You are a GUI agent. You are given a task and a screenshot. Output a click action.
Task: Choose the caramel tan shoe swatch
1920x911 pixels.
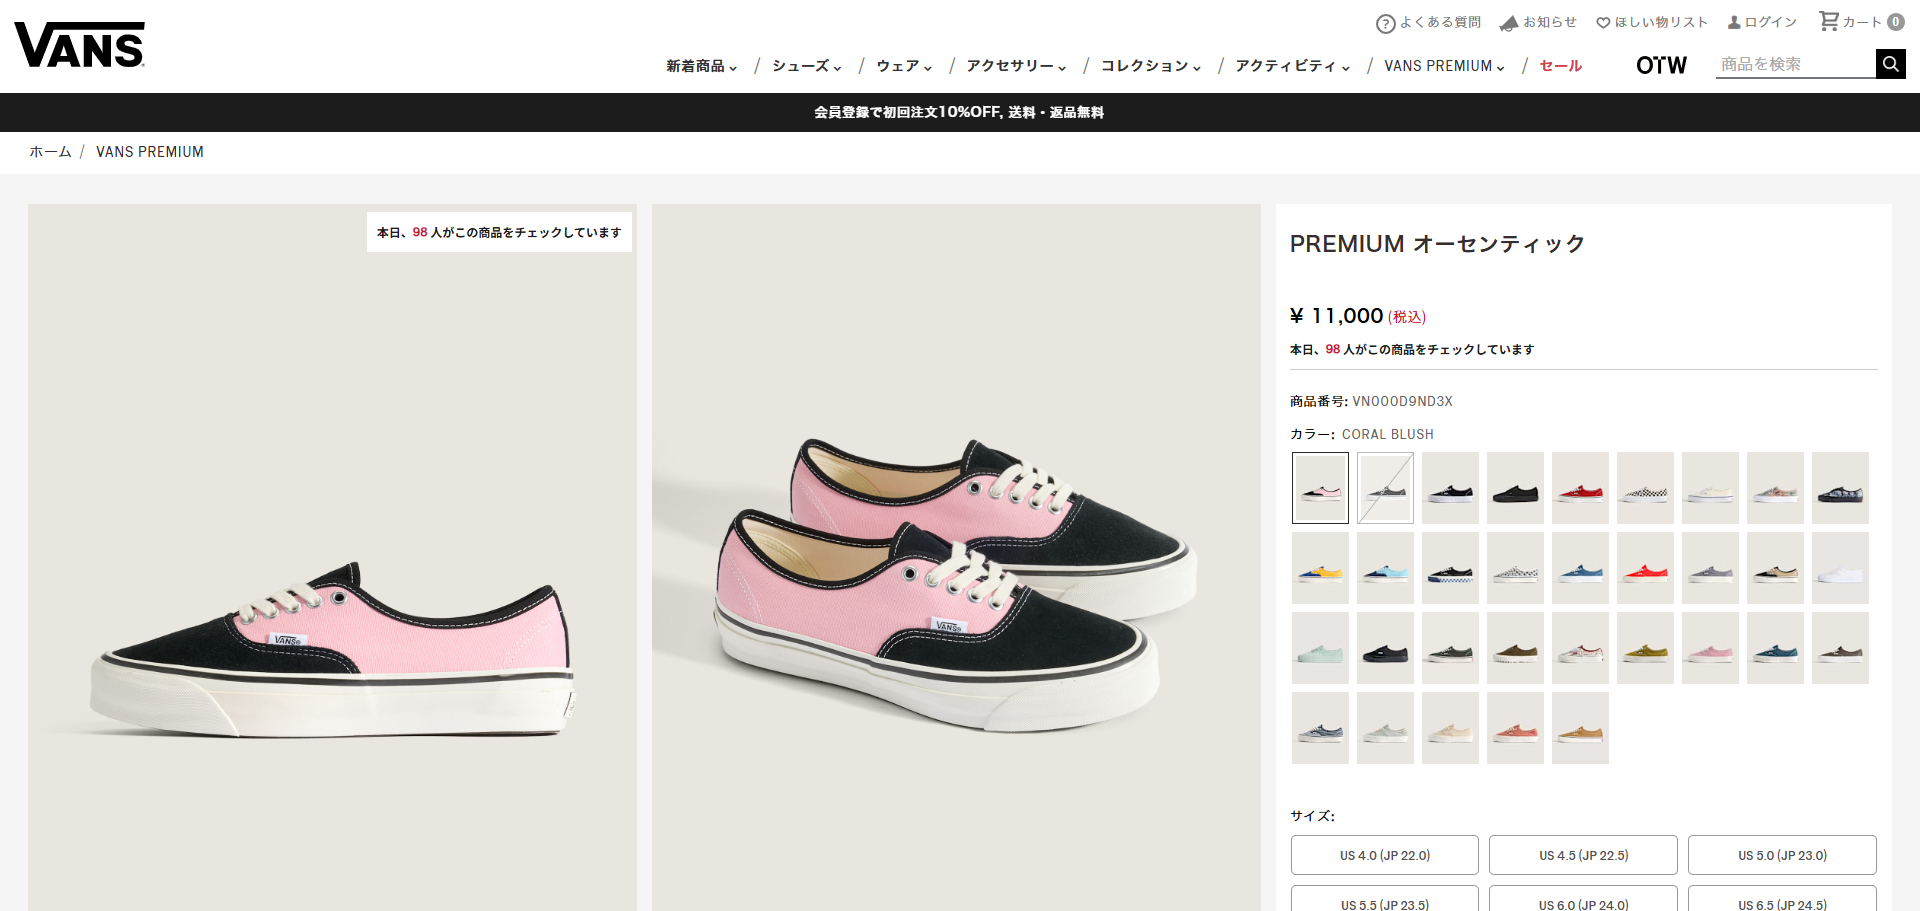click(x=1580, y=728)
